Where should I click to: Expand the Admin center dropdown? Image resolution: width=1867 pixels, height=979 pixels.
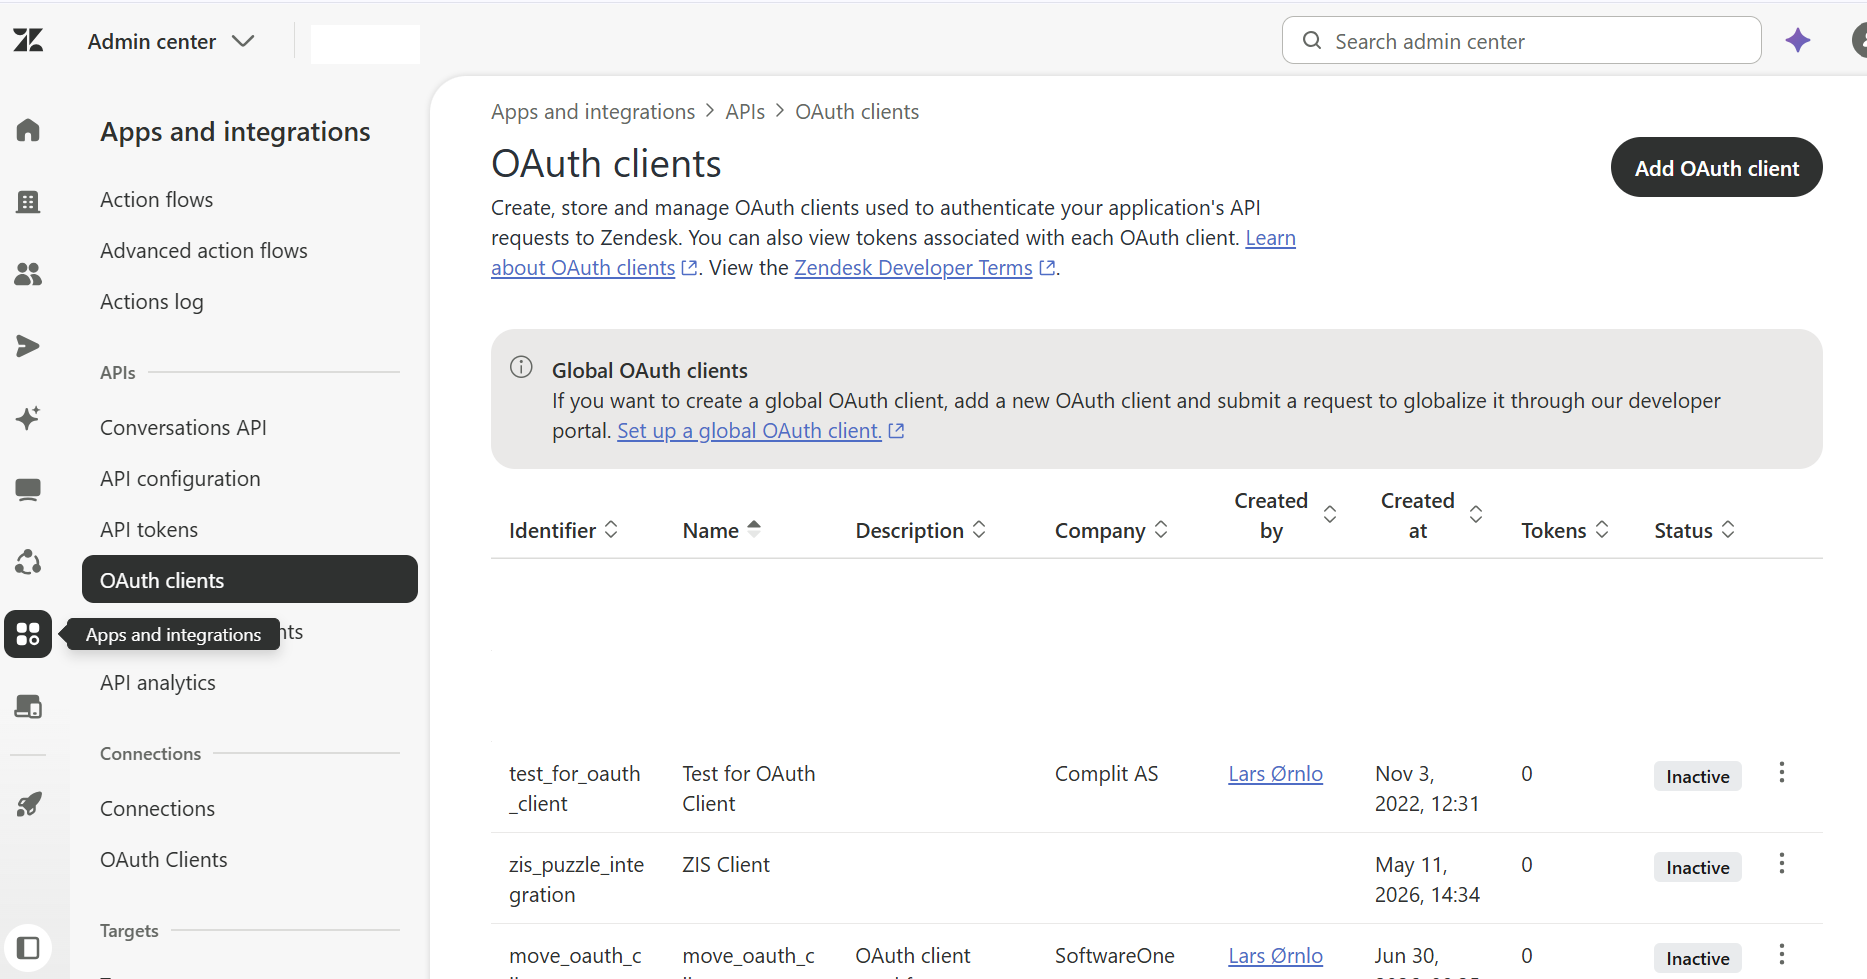coord(171,41)
